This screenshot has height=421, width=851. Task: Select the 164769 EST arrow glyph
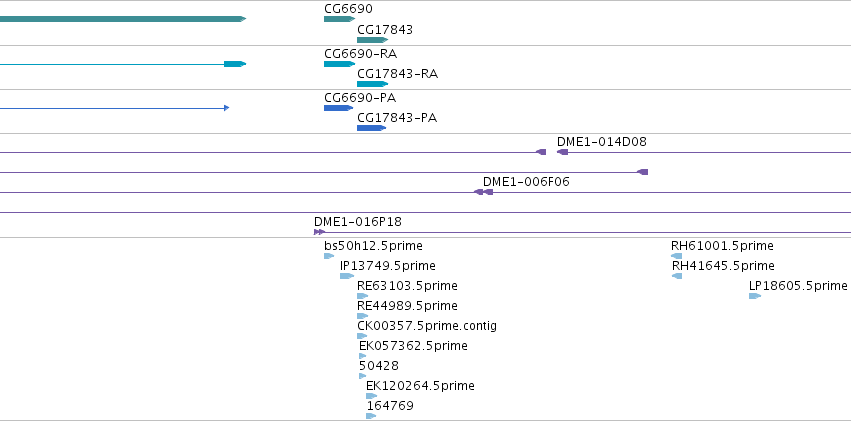coord(371,416)
